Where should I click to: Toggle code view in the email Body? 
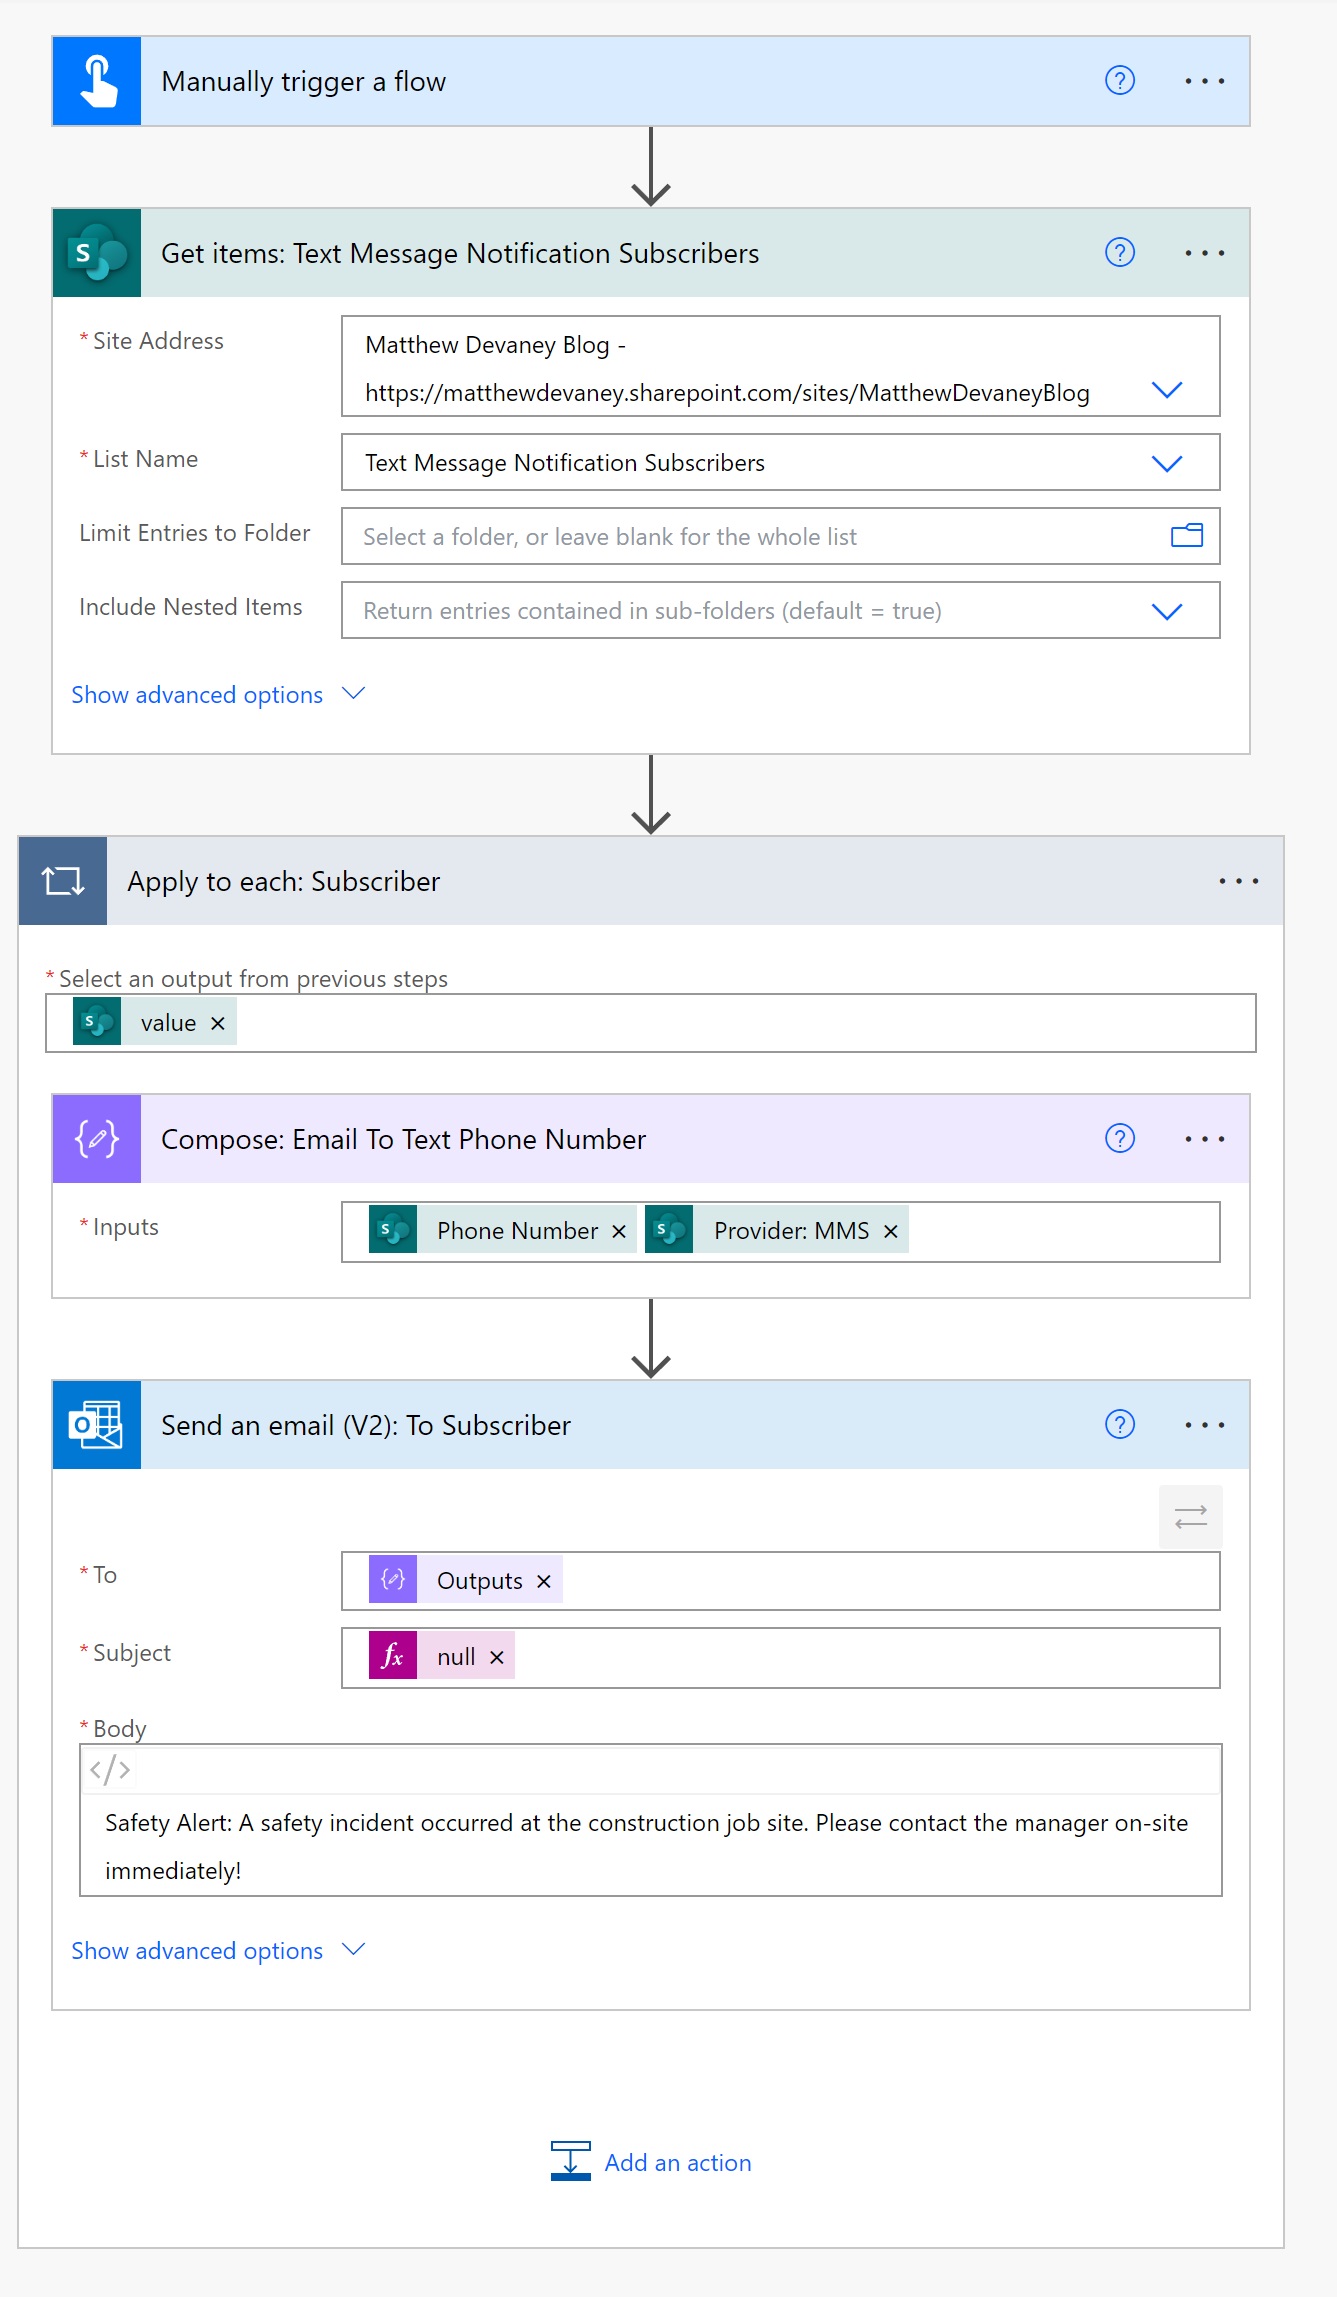coord(110,1770)
